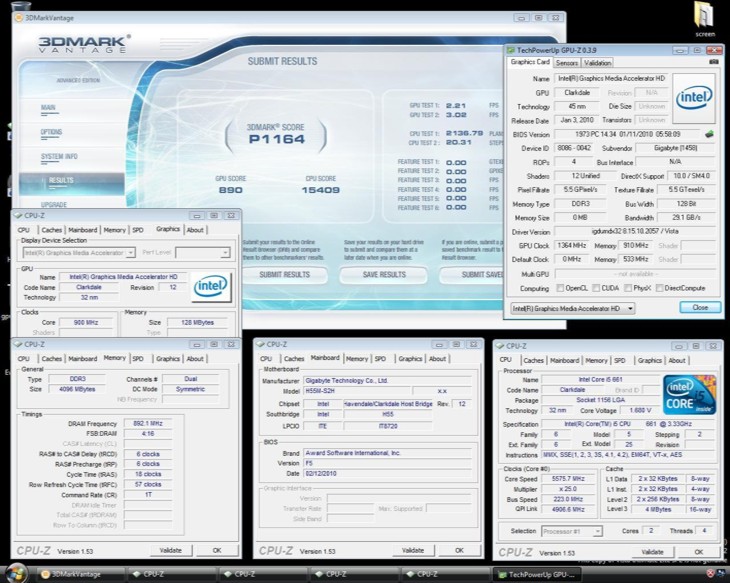730x583 pixels.
Task: Click GPU-Z title bar icon
Action: (x=511, y=50)
